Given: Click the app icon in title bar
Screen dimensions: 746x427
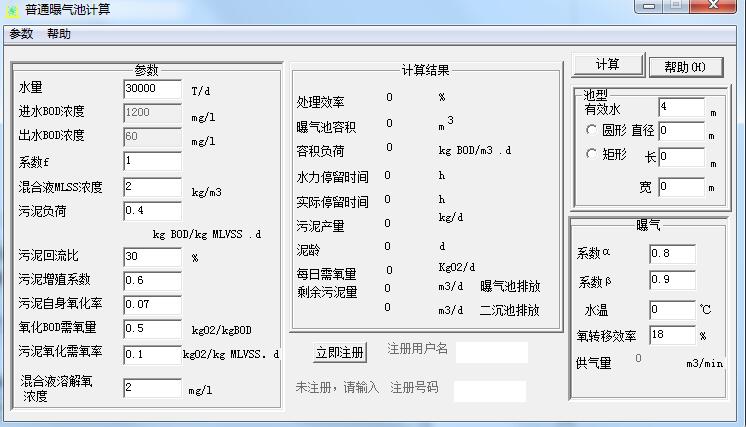Looking at the screenshot, I should coord(12,10).
